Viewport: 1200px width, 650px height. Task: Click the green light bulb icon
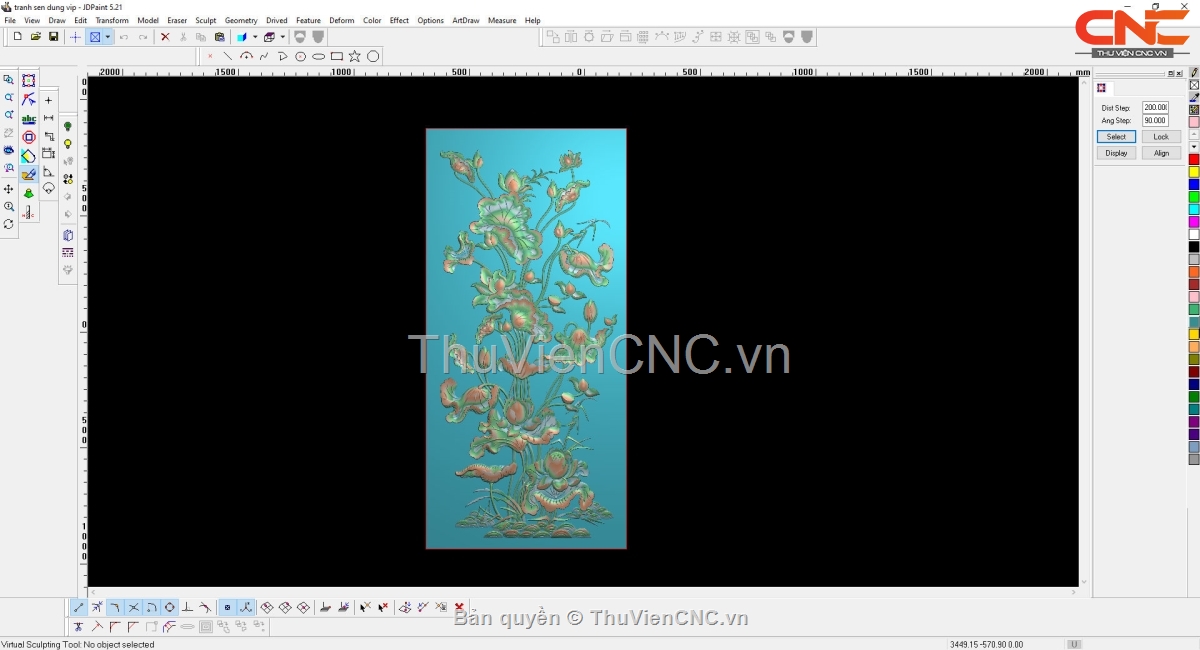click(x=68, y=127)
